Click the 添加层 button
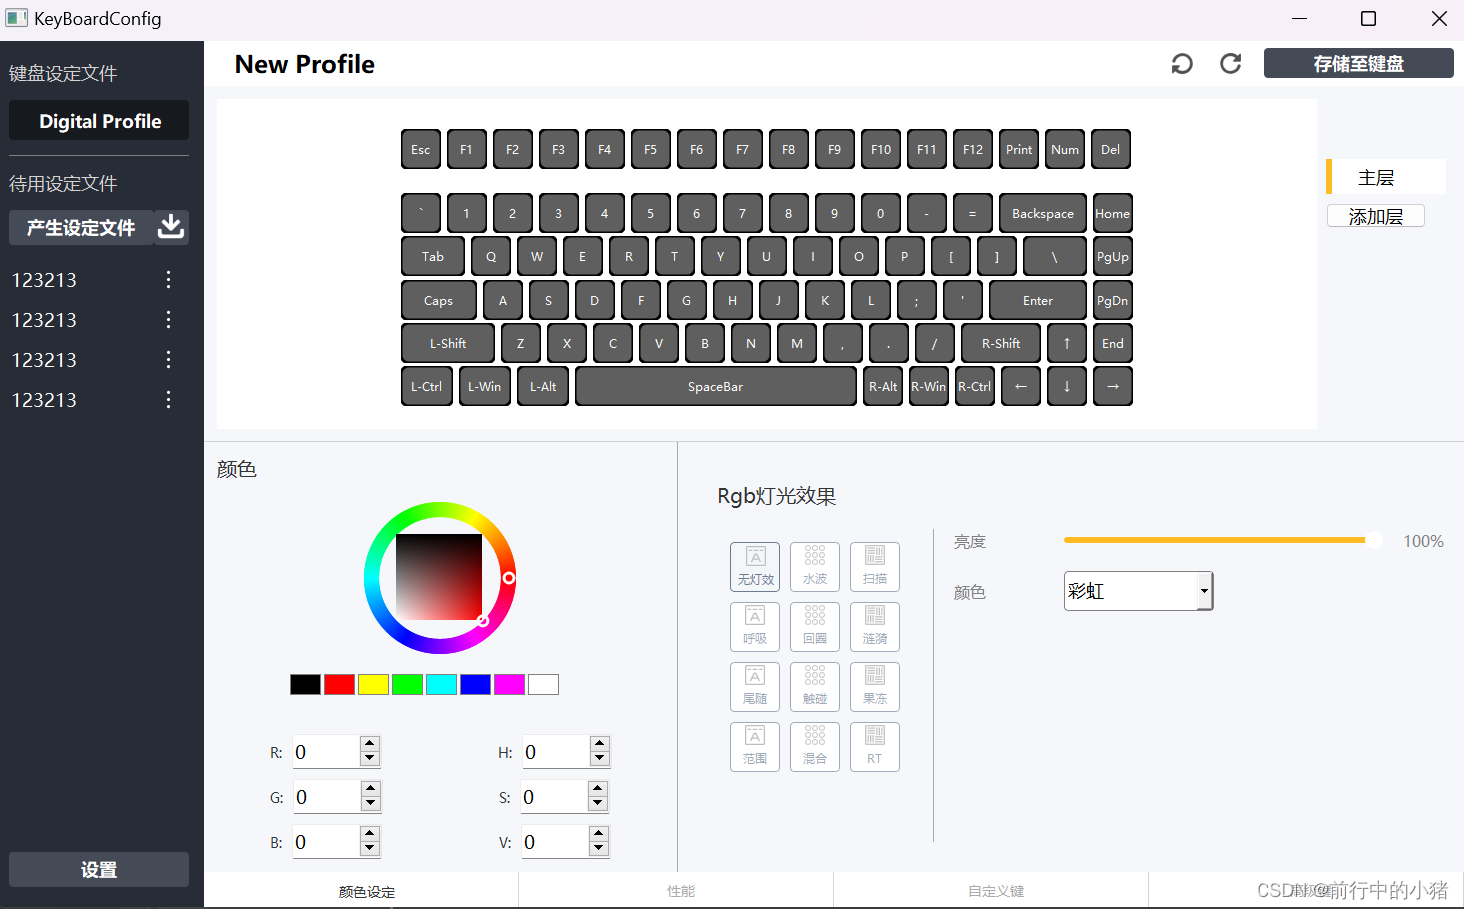Viewport: 1464px width, 909px height. click(x=1376, y=216)
